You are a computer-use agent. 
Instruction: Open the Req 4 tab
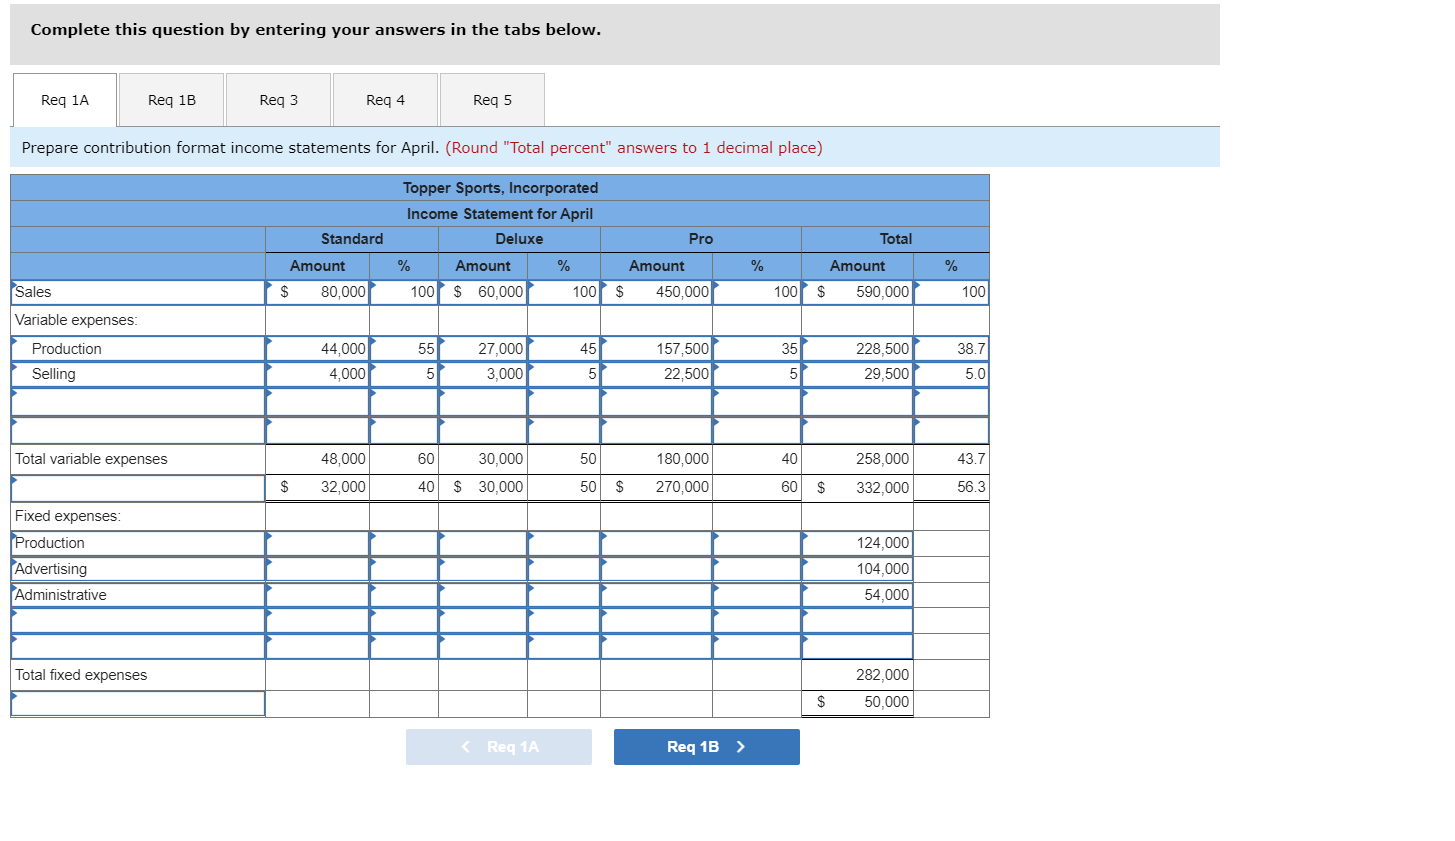point(384,99)
